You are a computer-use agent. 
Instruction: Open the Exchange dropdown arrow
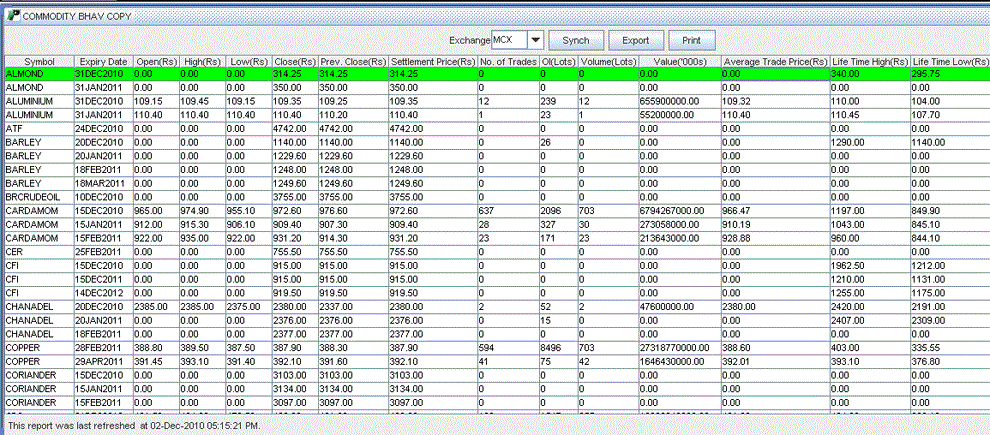[x=535, y=40]
